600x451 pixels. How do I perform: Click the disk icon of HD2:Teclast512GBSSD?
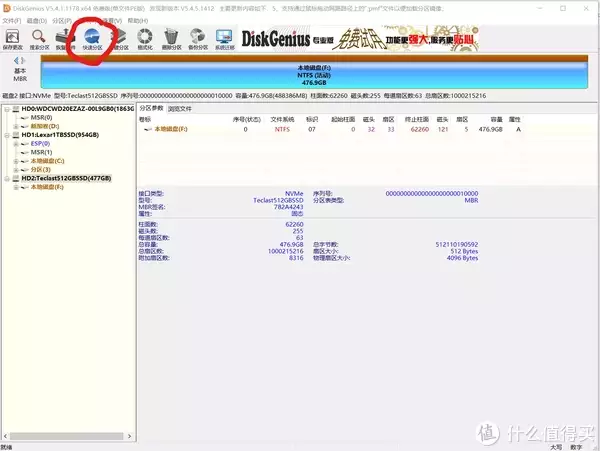pos(16,178)
